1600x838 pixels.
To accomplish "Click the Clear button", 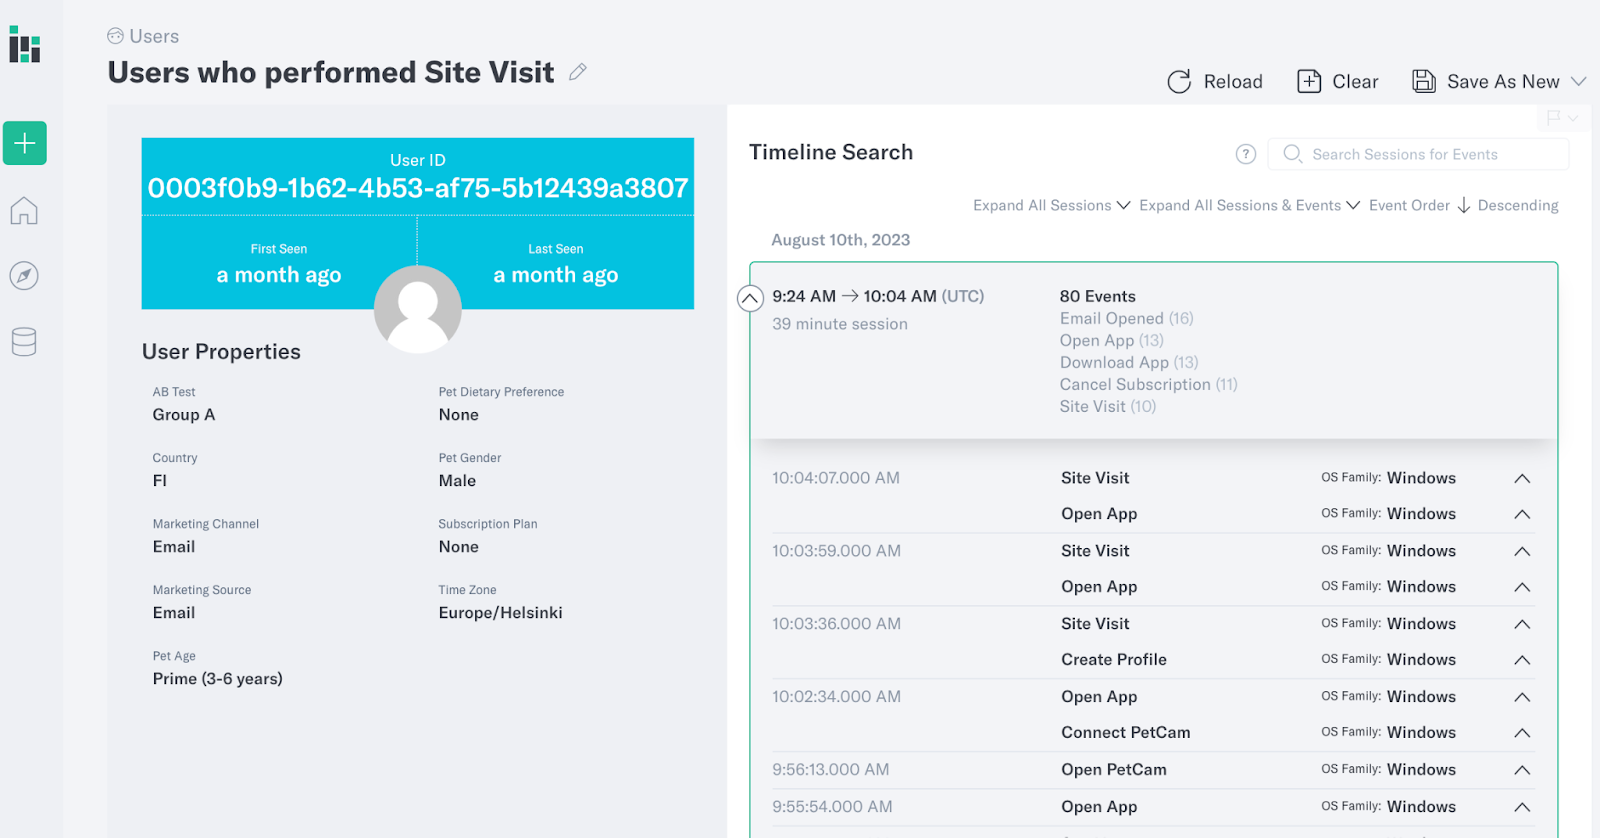I will [1338, 82].
